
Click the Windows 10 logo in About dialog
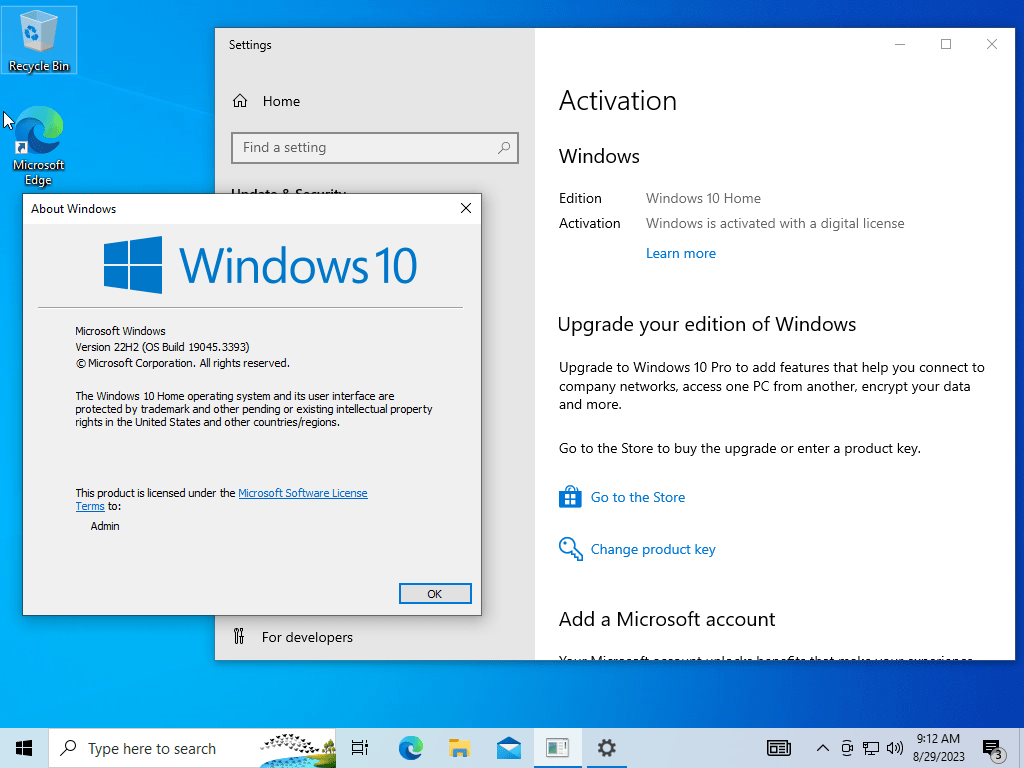260,265
